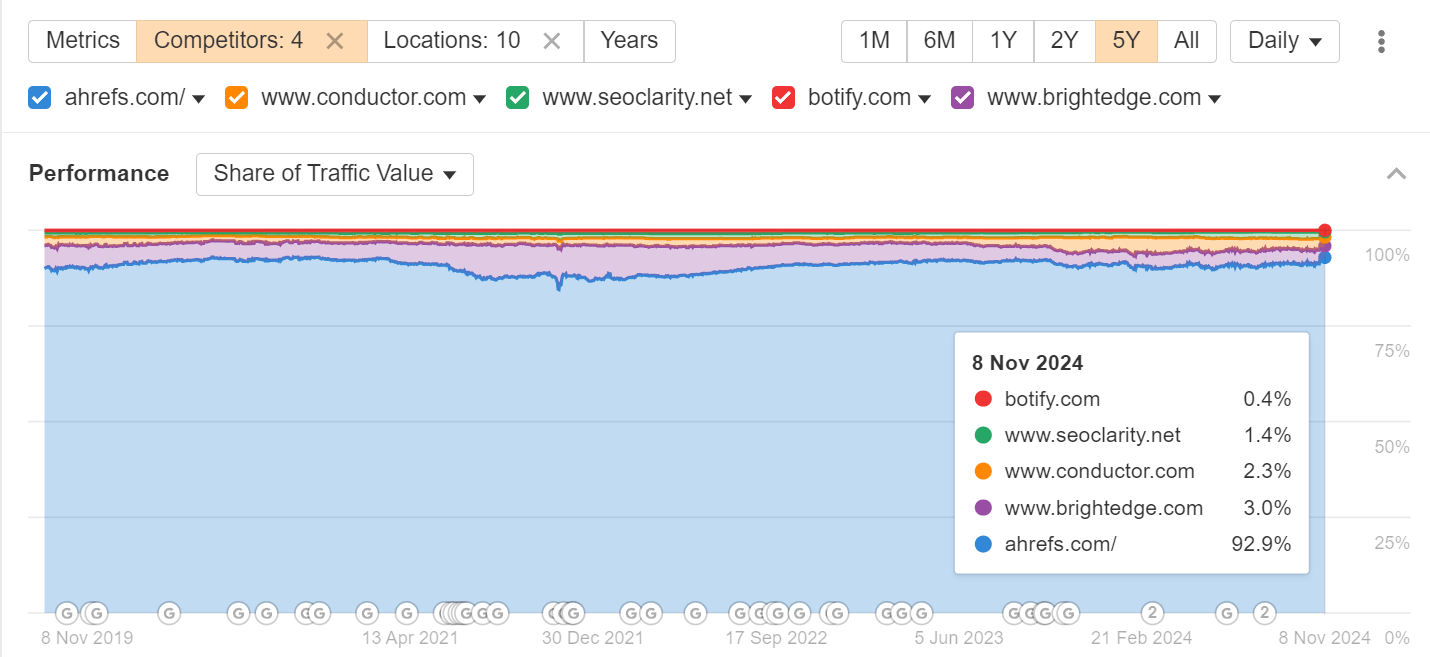Select the All time range
Screen dimensions: 1430x657
point(1186,41)
